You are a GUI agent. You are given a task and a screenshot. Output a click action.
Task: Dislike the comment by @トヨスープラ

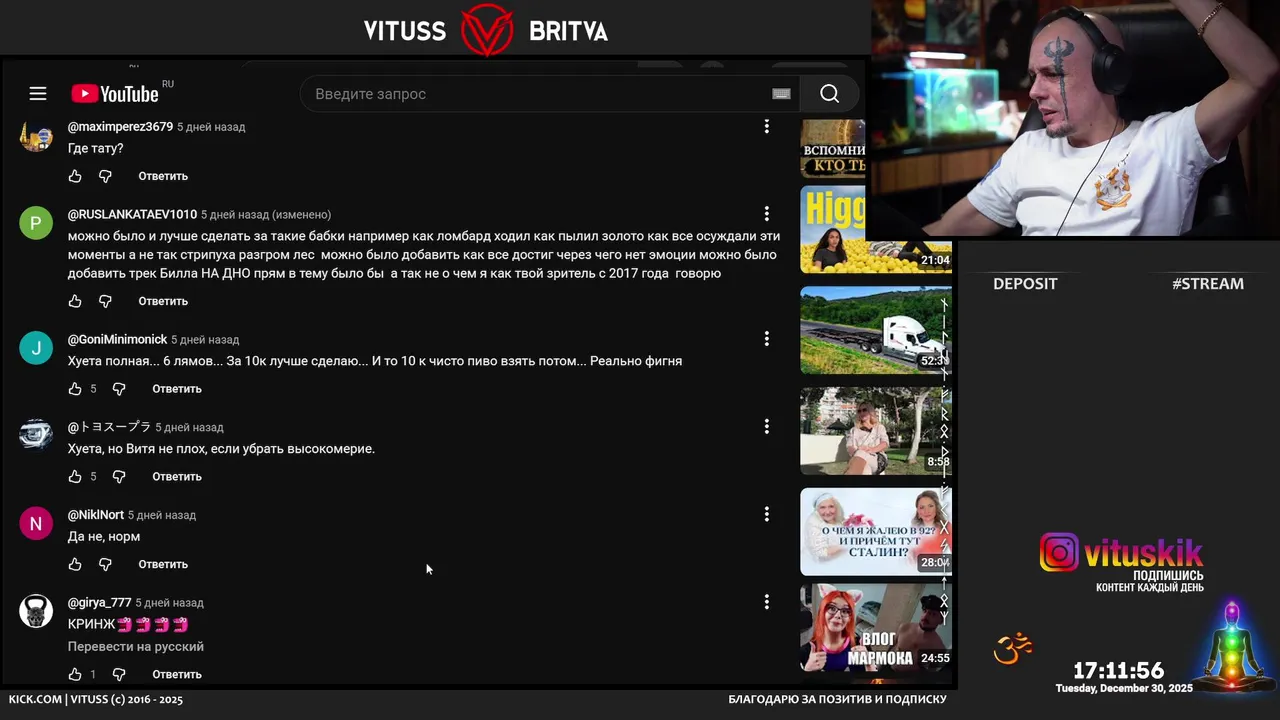(119, 477)
